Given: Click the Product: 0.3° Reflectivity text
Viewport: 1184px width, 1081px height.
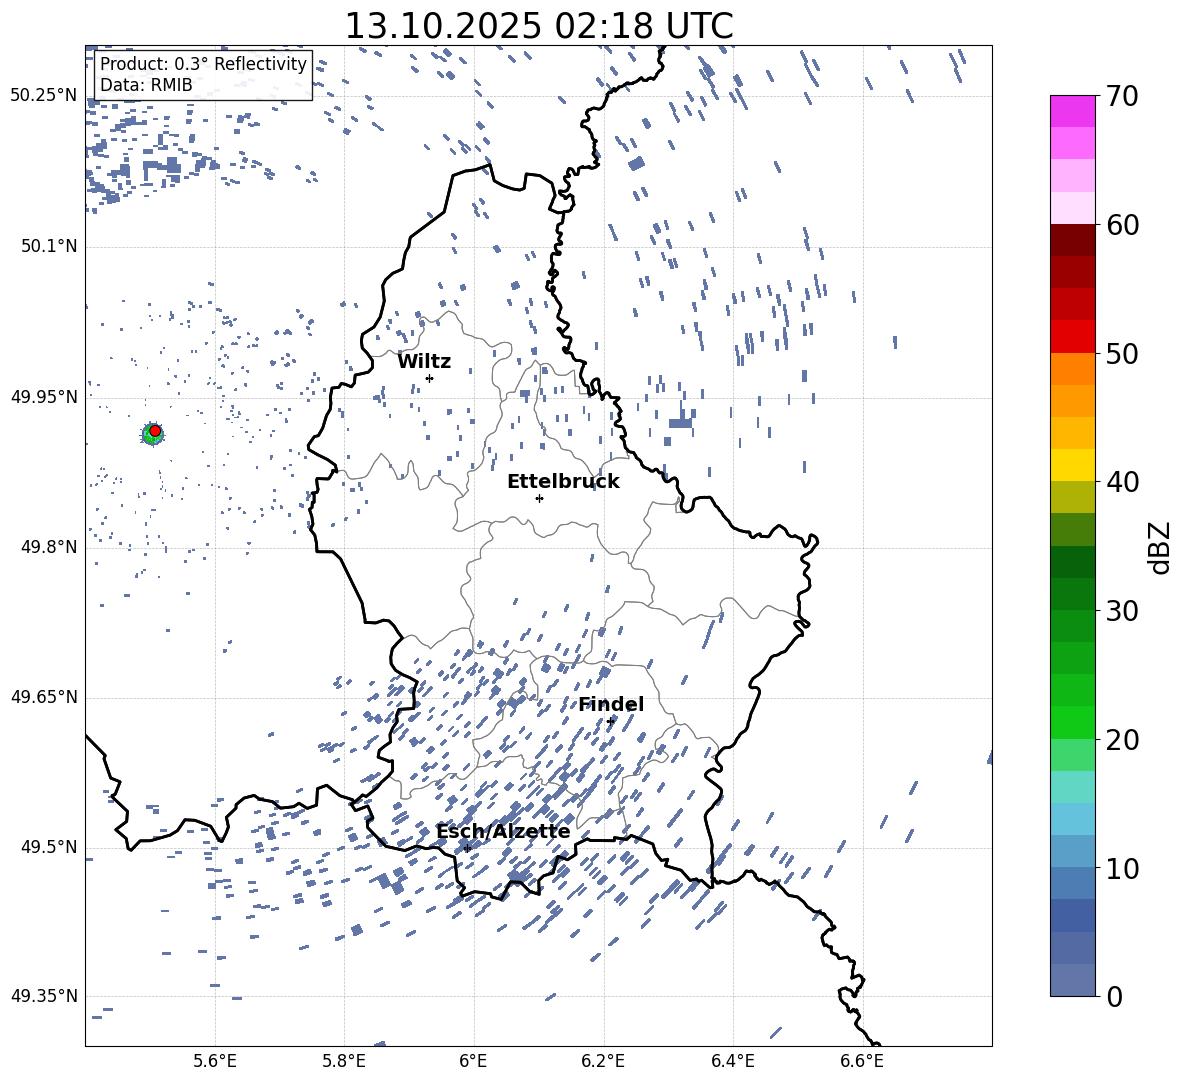Looking at the screenshot, I should coord(203,63).
